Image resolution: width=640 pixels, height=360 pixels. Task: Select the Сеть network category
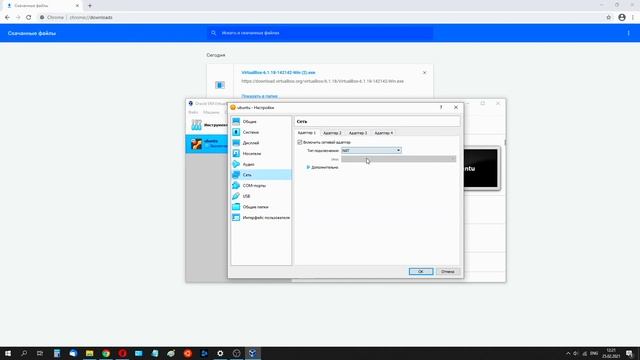[x=261, y=175]
